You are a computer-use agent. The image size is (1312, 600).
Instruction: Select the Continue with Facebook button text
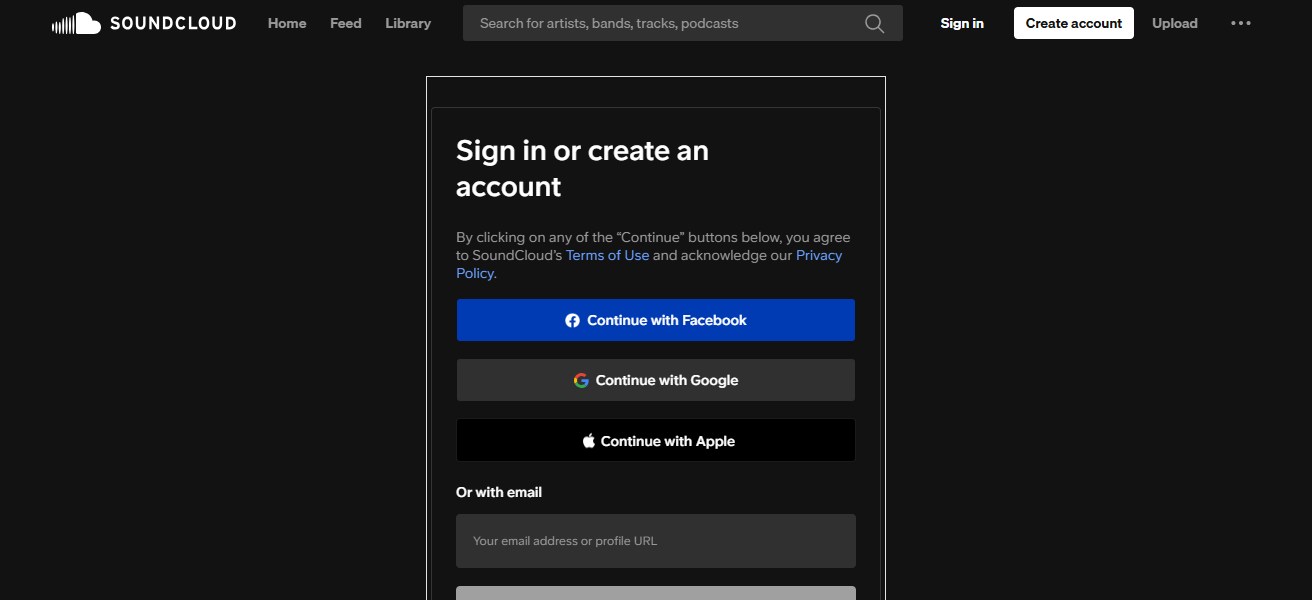pyautogui.click(x=667, y=321)
